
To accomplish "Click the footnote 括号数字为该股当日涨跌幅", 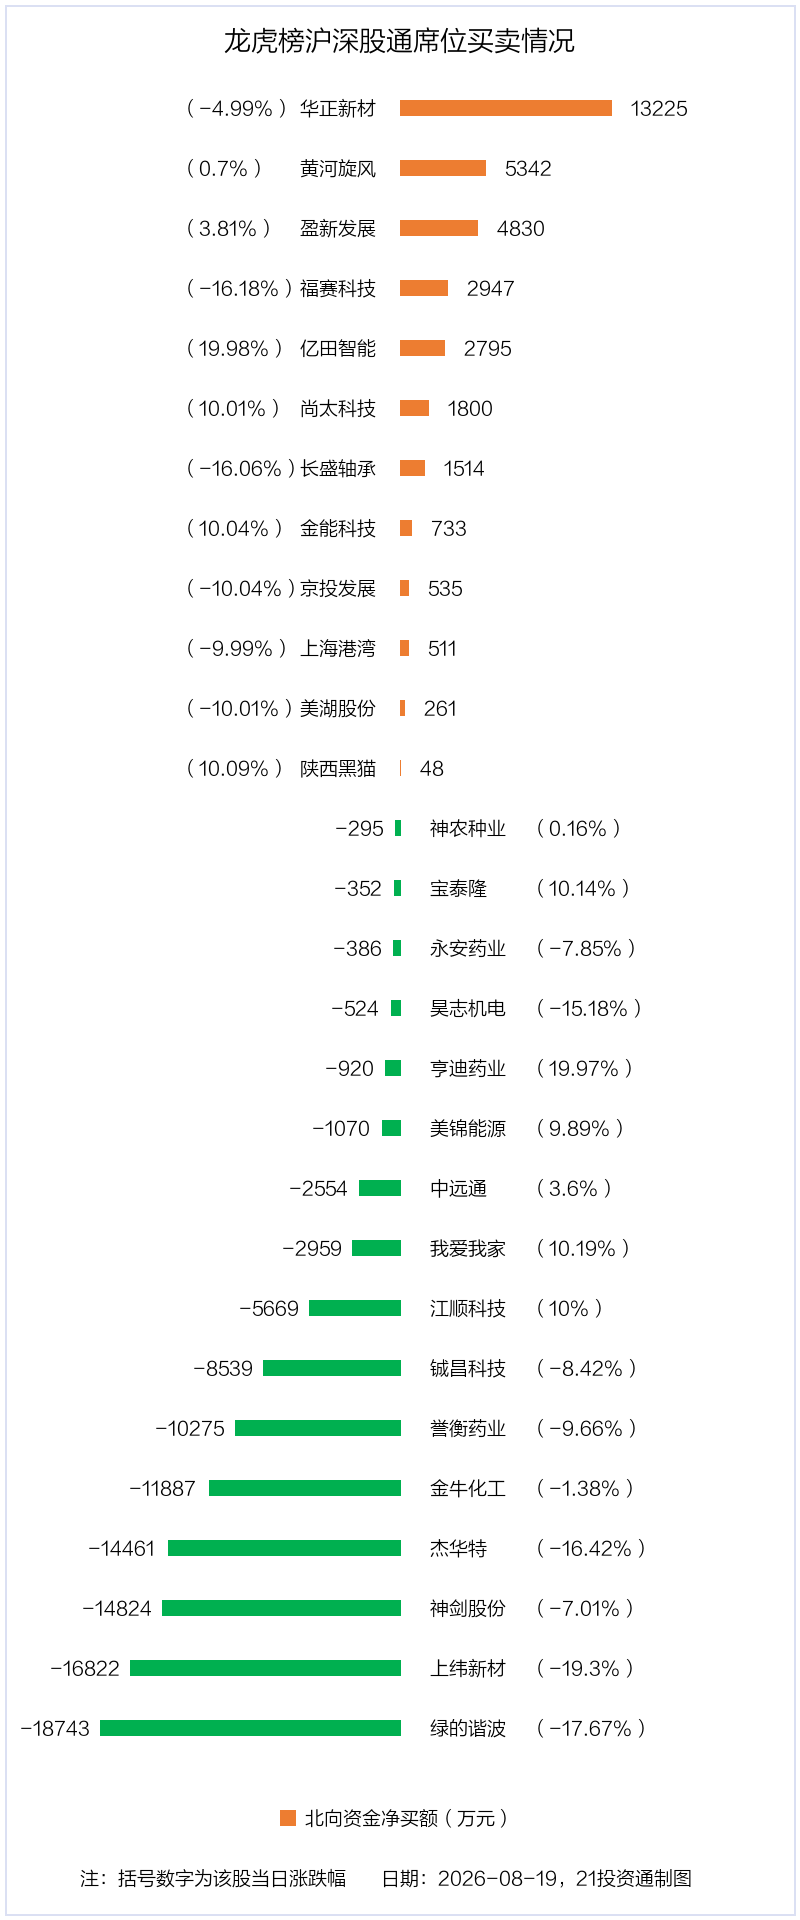I will [232, 1879].
